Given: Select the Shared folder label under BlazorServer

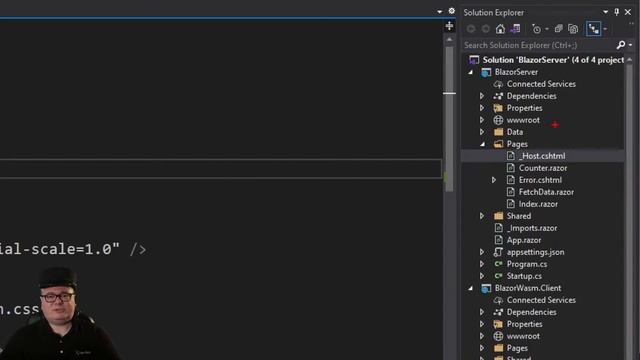Looking at the screenshot, I should (x=519, y=216).
